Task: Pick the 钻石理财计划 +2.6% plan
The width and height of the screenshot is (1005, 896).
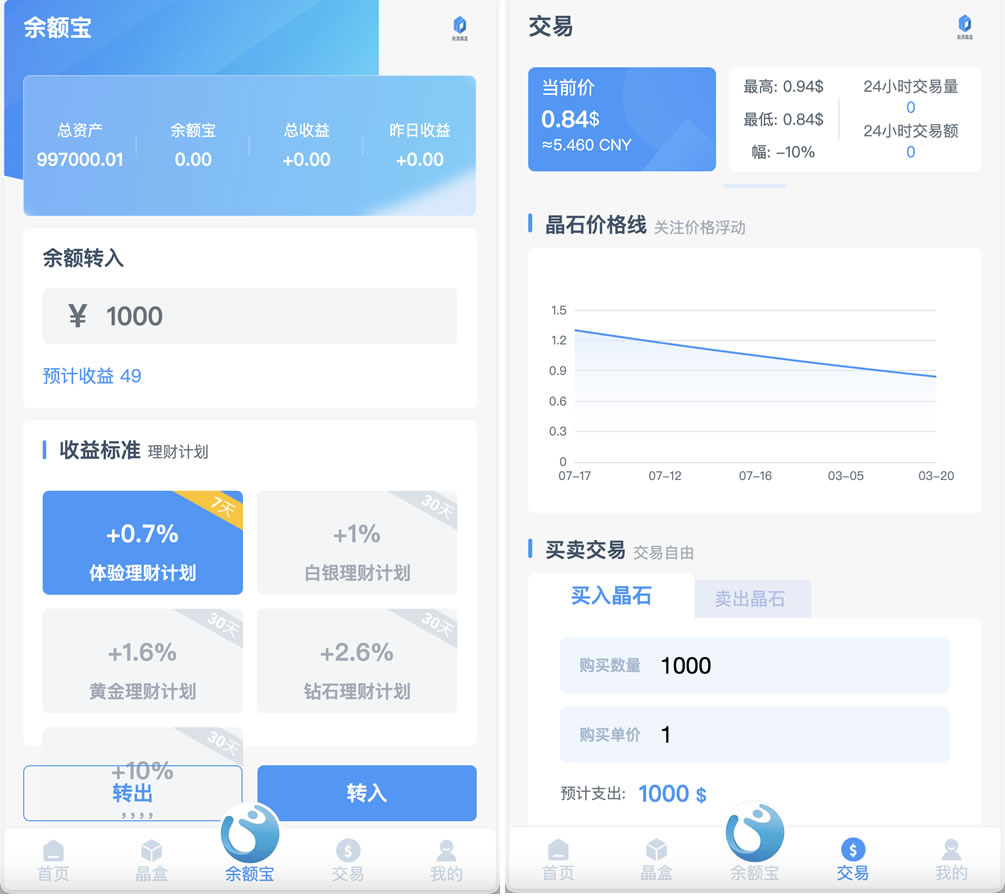Action: click(357, 661)
